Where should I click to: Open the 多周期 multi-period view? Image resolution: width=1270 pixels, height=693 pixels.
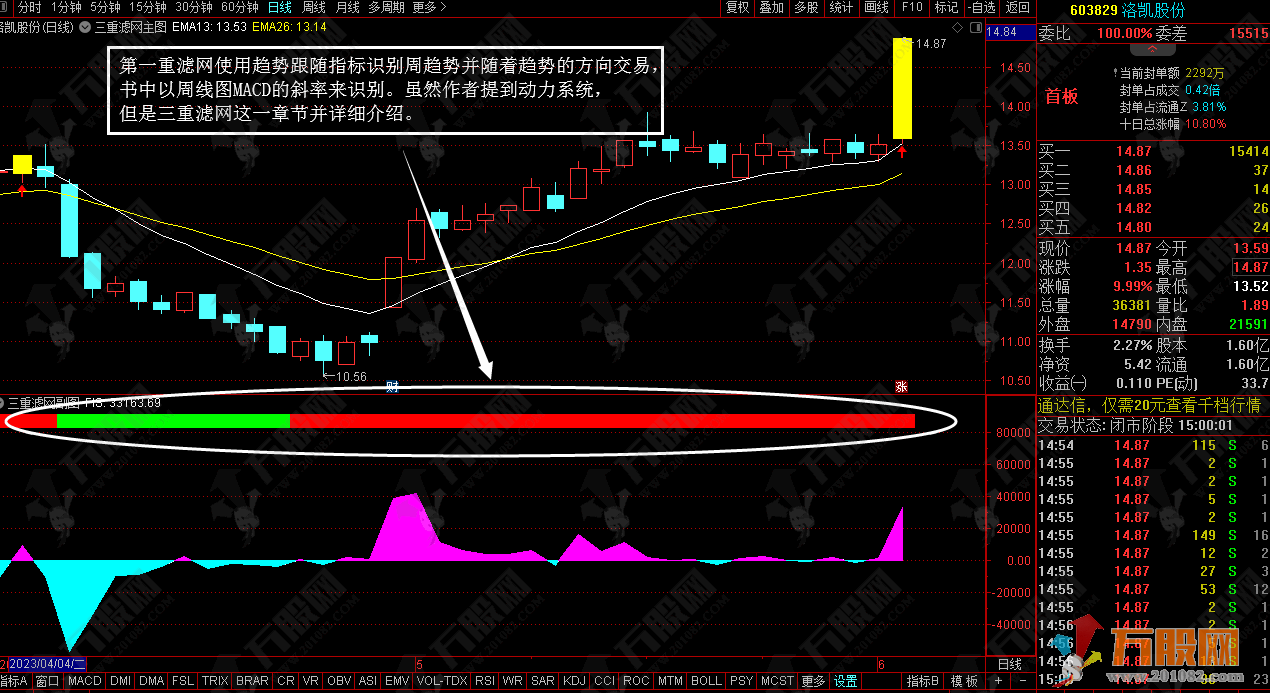386,7
